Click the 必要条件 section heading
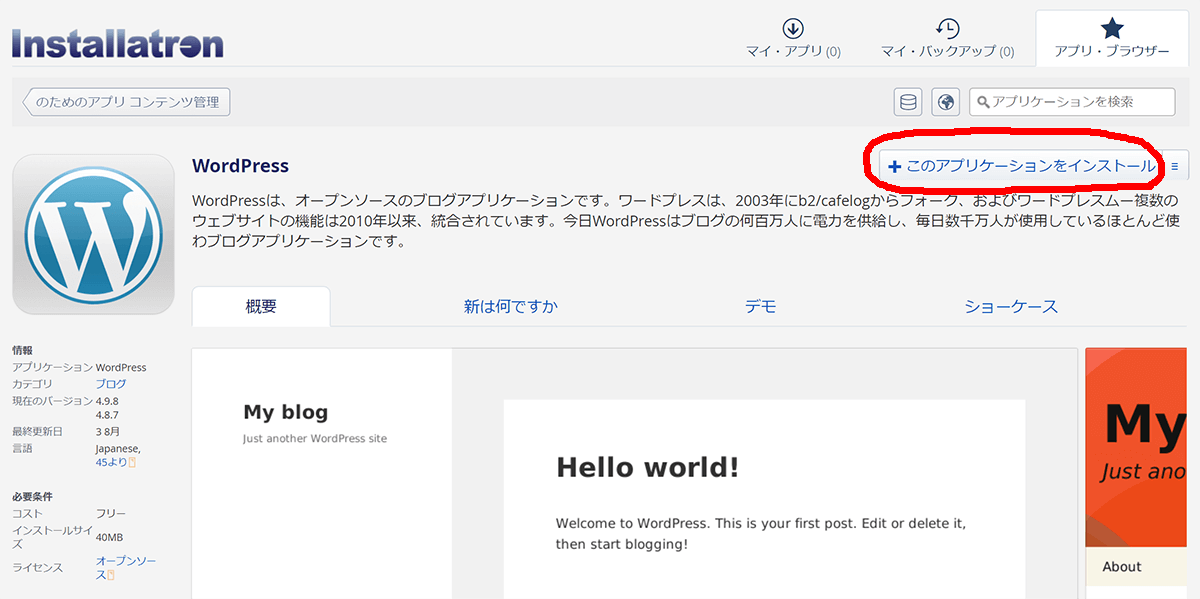1200x599 pixels. [x=32, y=497]
